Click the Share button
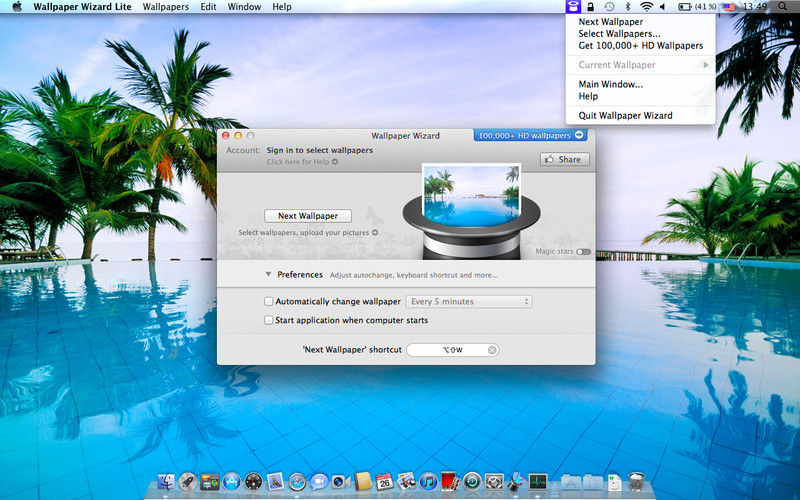Screen dimensions: 800x500 (565, 159)
